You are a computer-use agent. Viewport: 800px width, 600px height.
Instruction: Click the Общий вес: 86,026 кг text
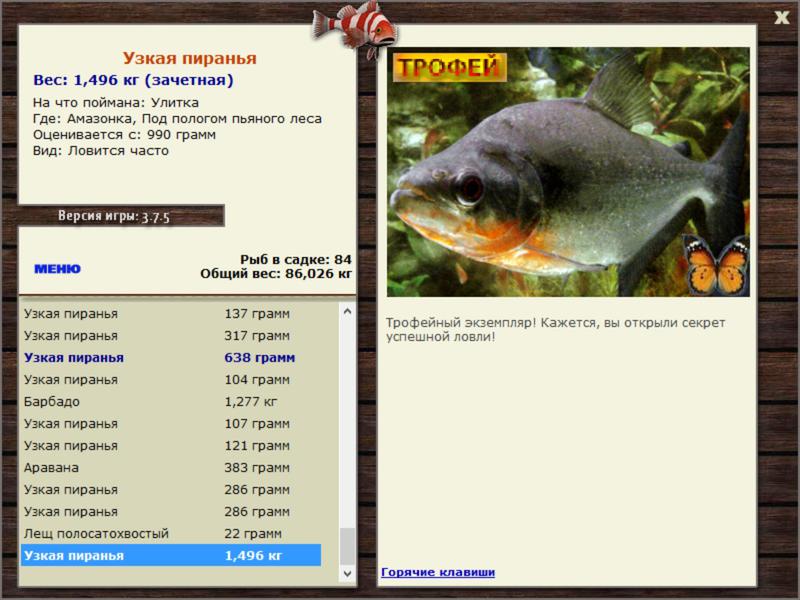pyautogui.click(x=276, y=273)
